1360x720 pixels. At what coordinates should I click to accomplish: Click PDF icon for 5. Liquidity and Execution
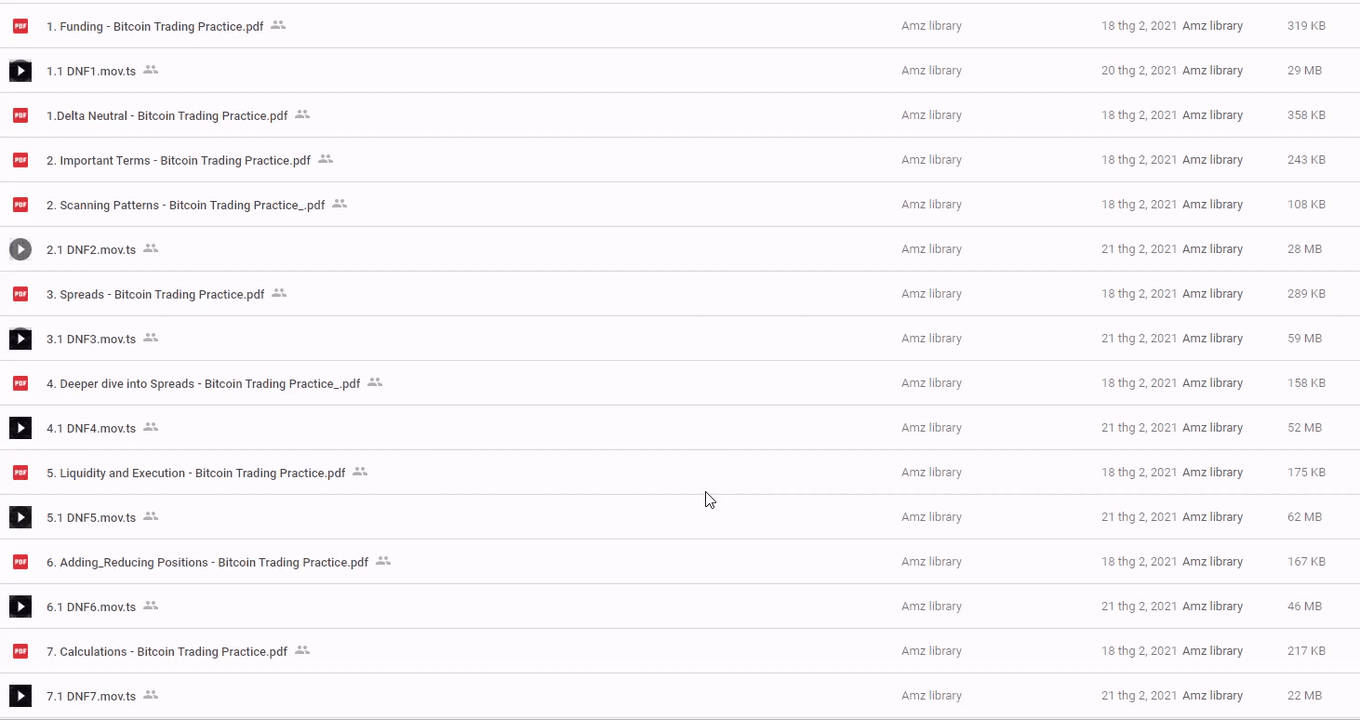click(x=20, y=473)
